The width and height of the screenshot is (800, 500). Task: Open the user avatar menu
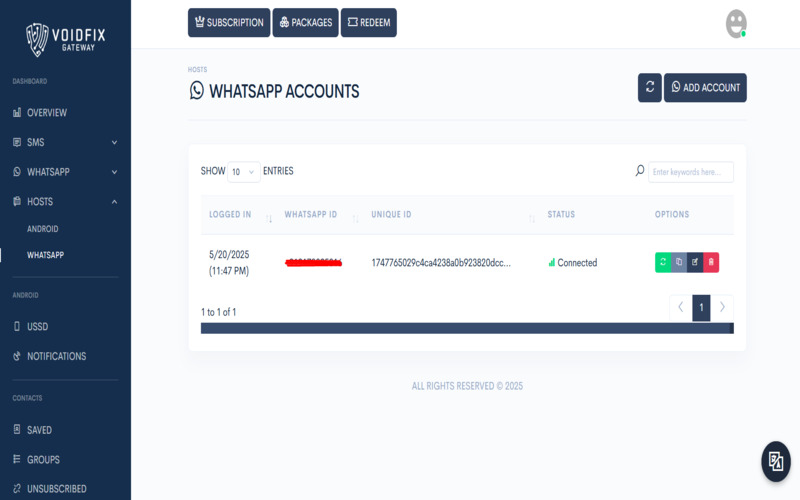click(x=736, y=23)
